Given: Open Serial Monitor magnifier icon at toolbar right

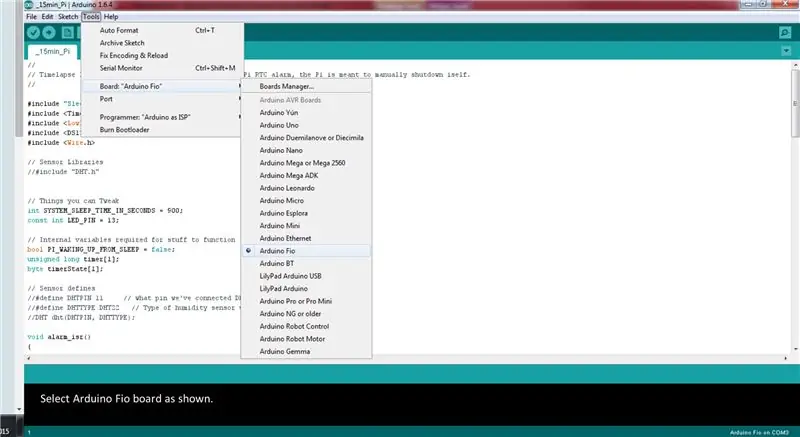Looking at the screenshot, I should click(x=785, y=33).
